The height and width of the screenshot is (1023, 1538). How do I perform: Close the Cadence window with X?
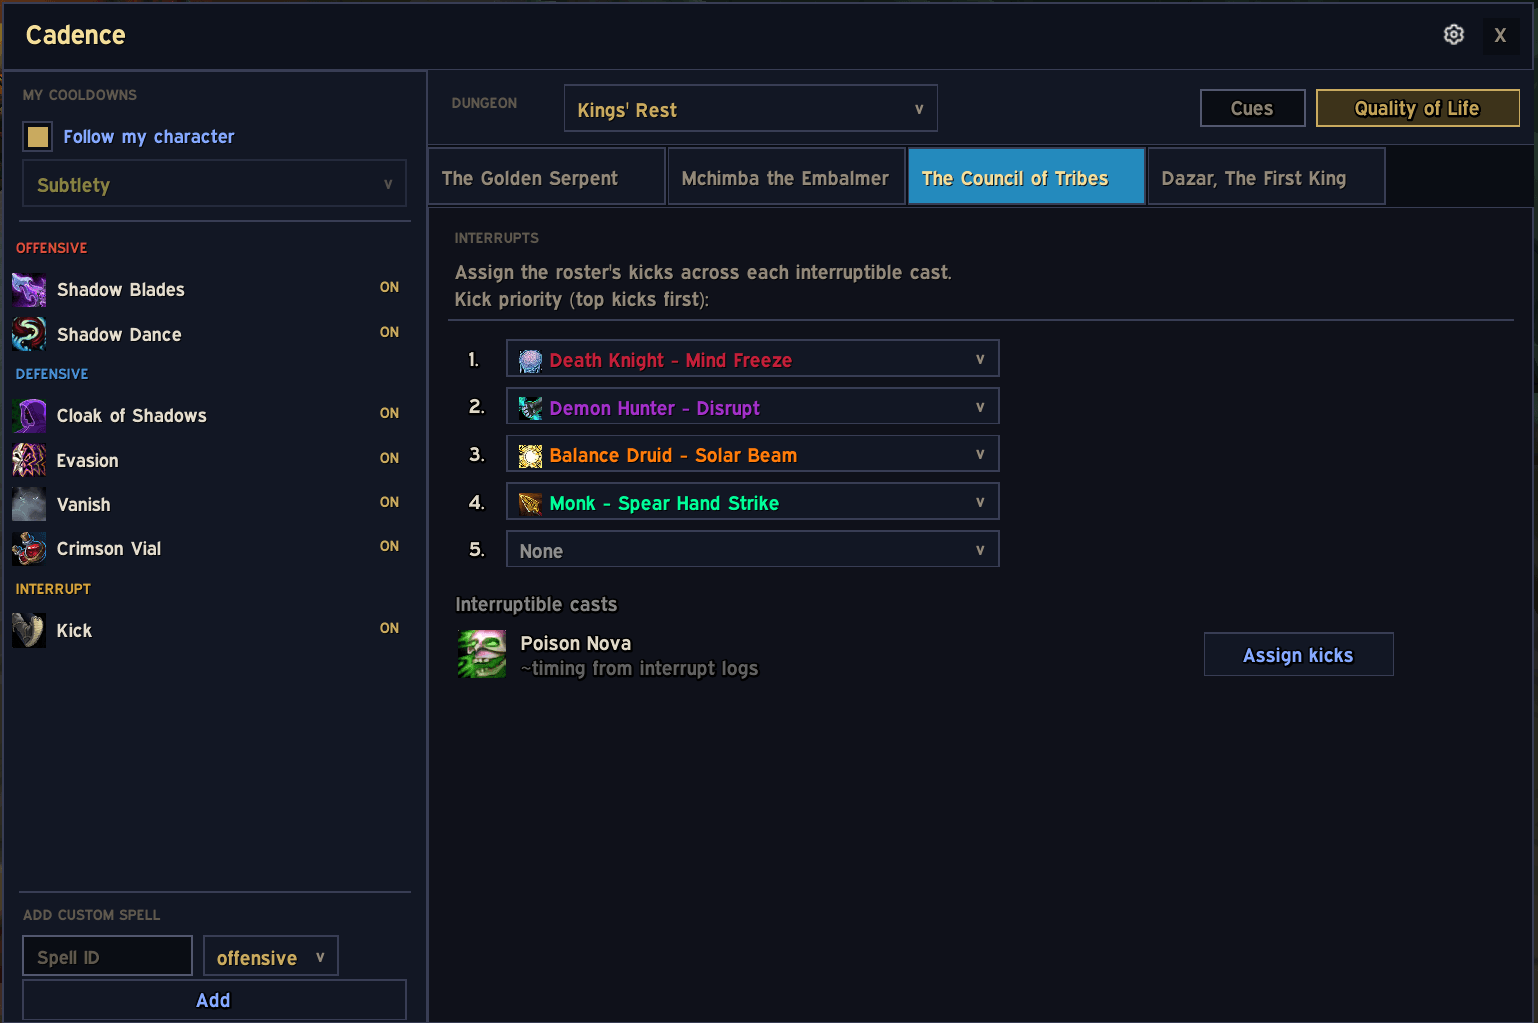click(1500, 35)
